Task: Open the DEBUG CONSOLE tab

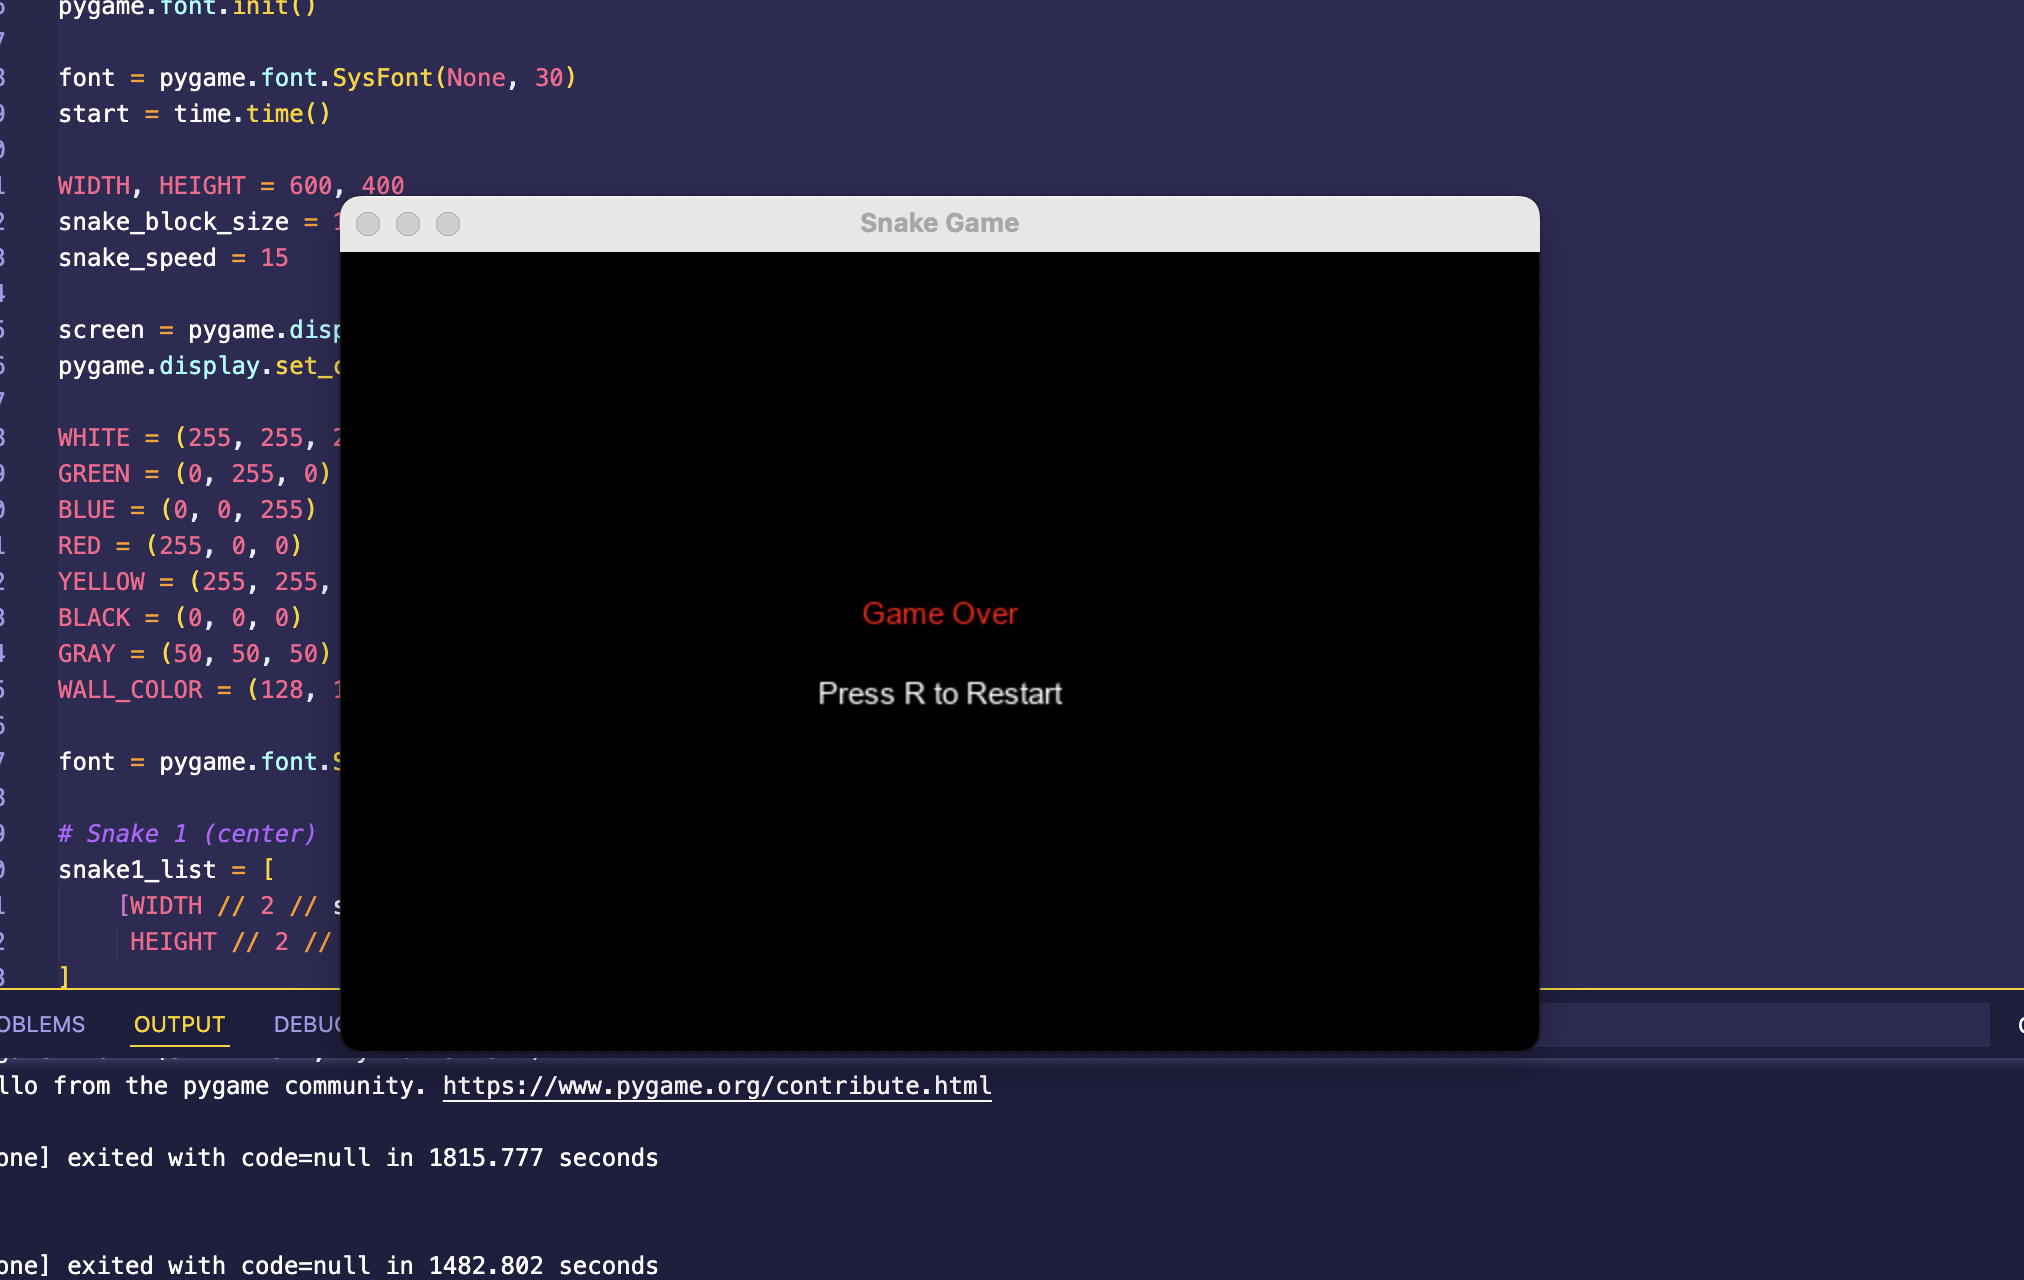Action: click(307, 1024)
